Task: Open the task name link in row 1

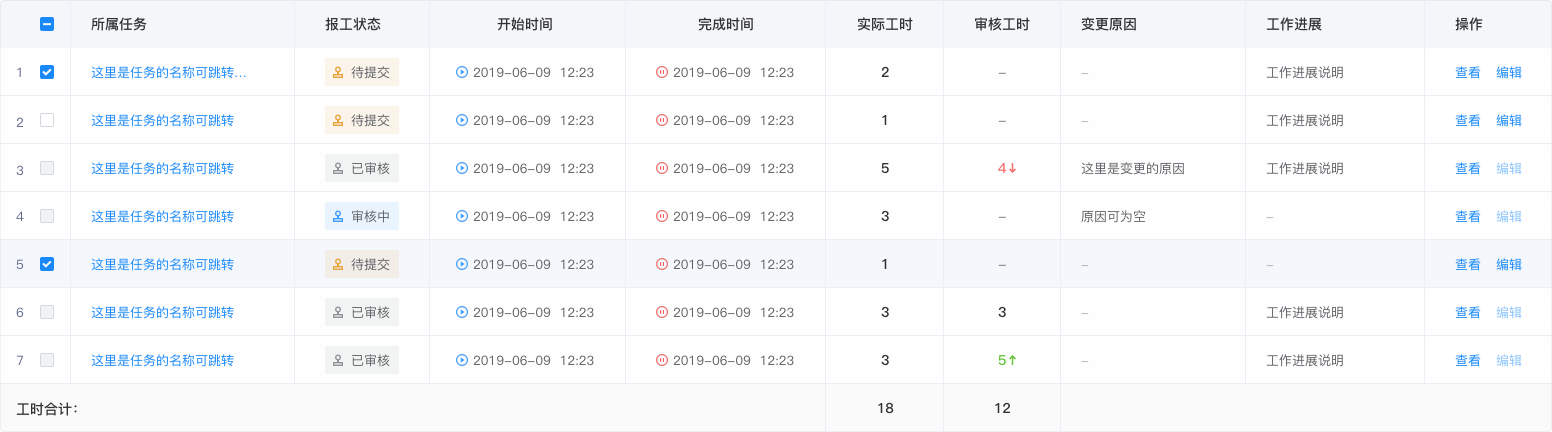Action: 168,72
